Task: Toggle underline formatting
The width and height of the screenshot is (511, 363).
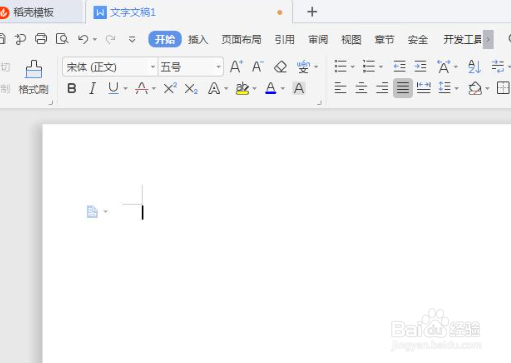Action: click(113, 88)
